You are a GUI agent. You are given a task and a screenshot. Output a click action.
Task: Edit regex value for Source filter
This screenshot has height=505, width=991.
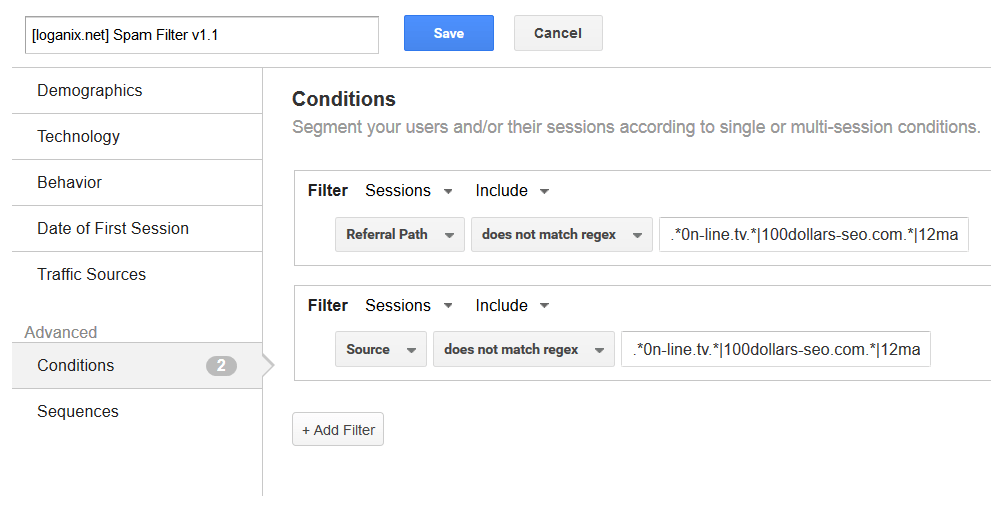776,350
